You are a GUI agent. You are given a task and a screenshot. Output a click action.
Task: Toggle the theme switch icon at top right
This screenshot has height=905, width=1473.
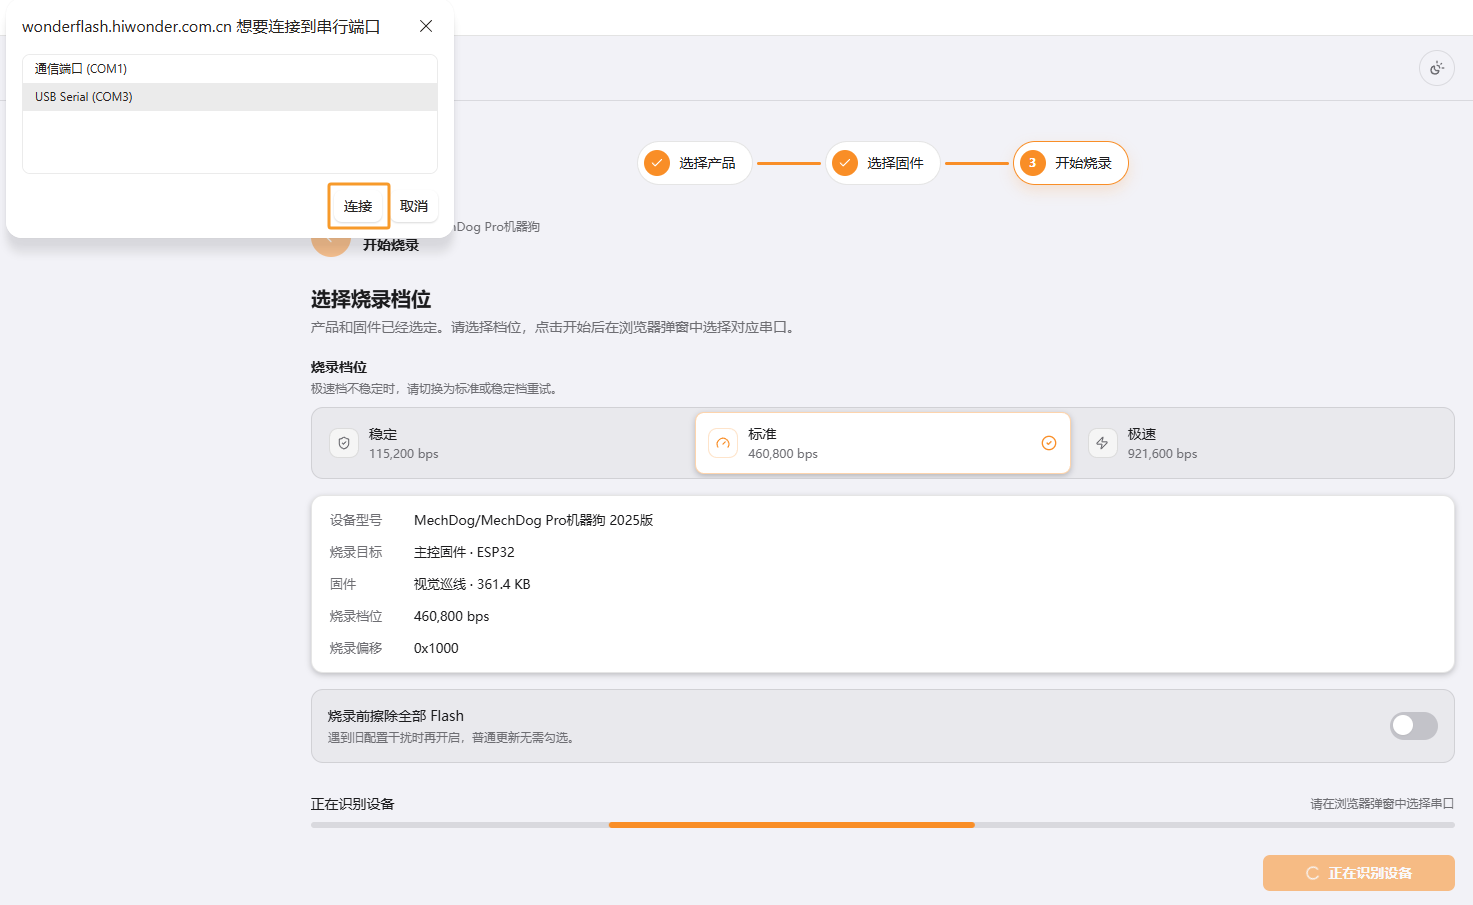pos(1437,68)
